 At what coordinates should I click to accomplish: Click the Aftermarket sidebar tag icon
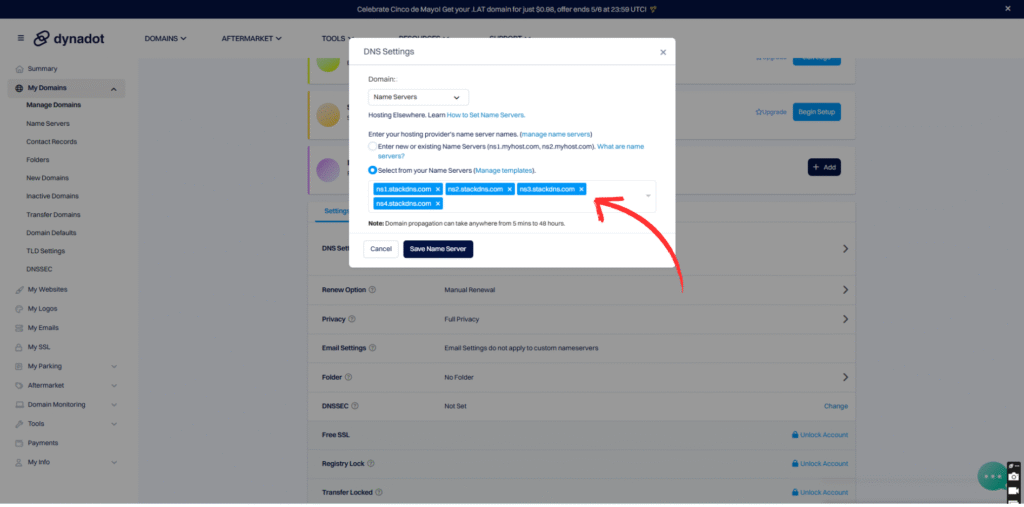coord(19,385)
